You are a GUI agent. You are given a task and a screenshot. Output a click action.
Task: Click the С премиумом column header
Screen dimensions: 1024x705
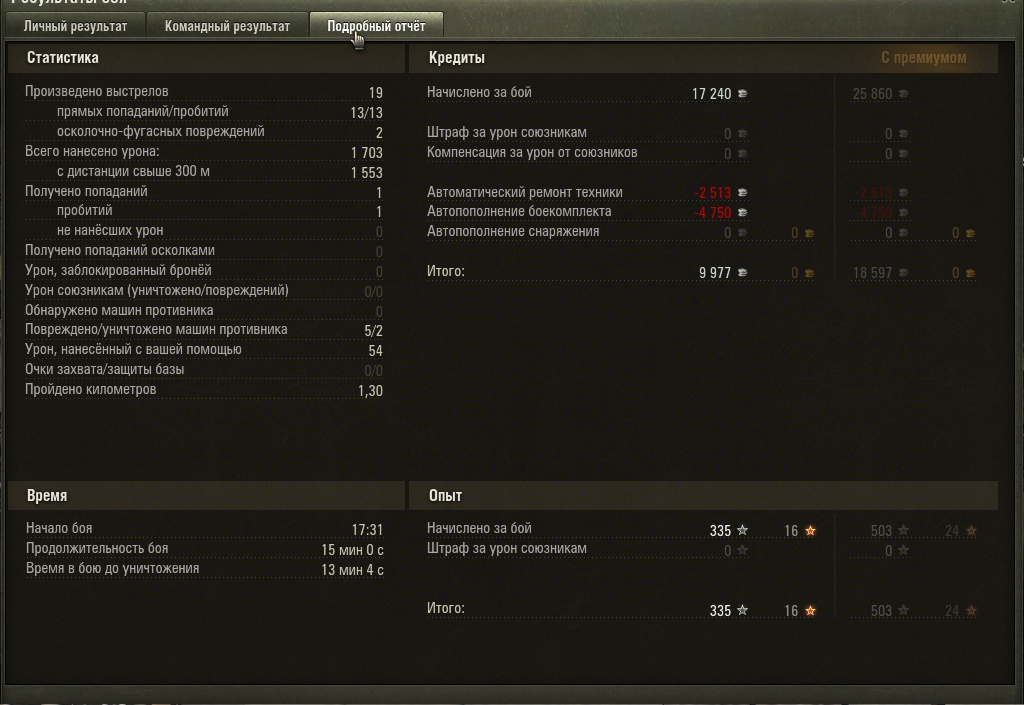click(x=923, y=57)
